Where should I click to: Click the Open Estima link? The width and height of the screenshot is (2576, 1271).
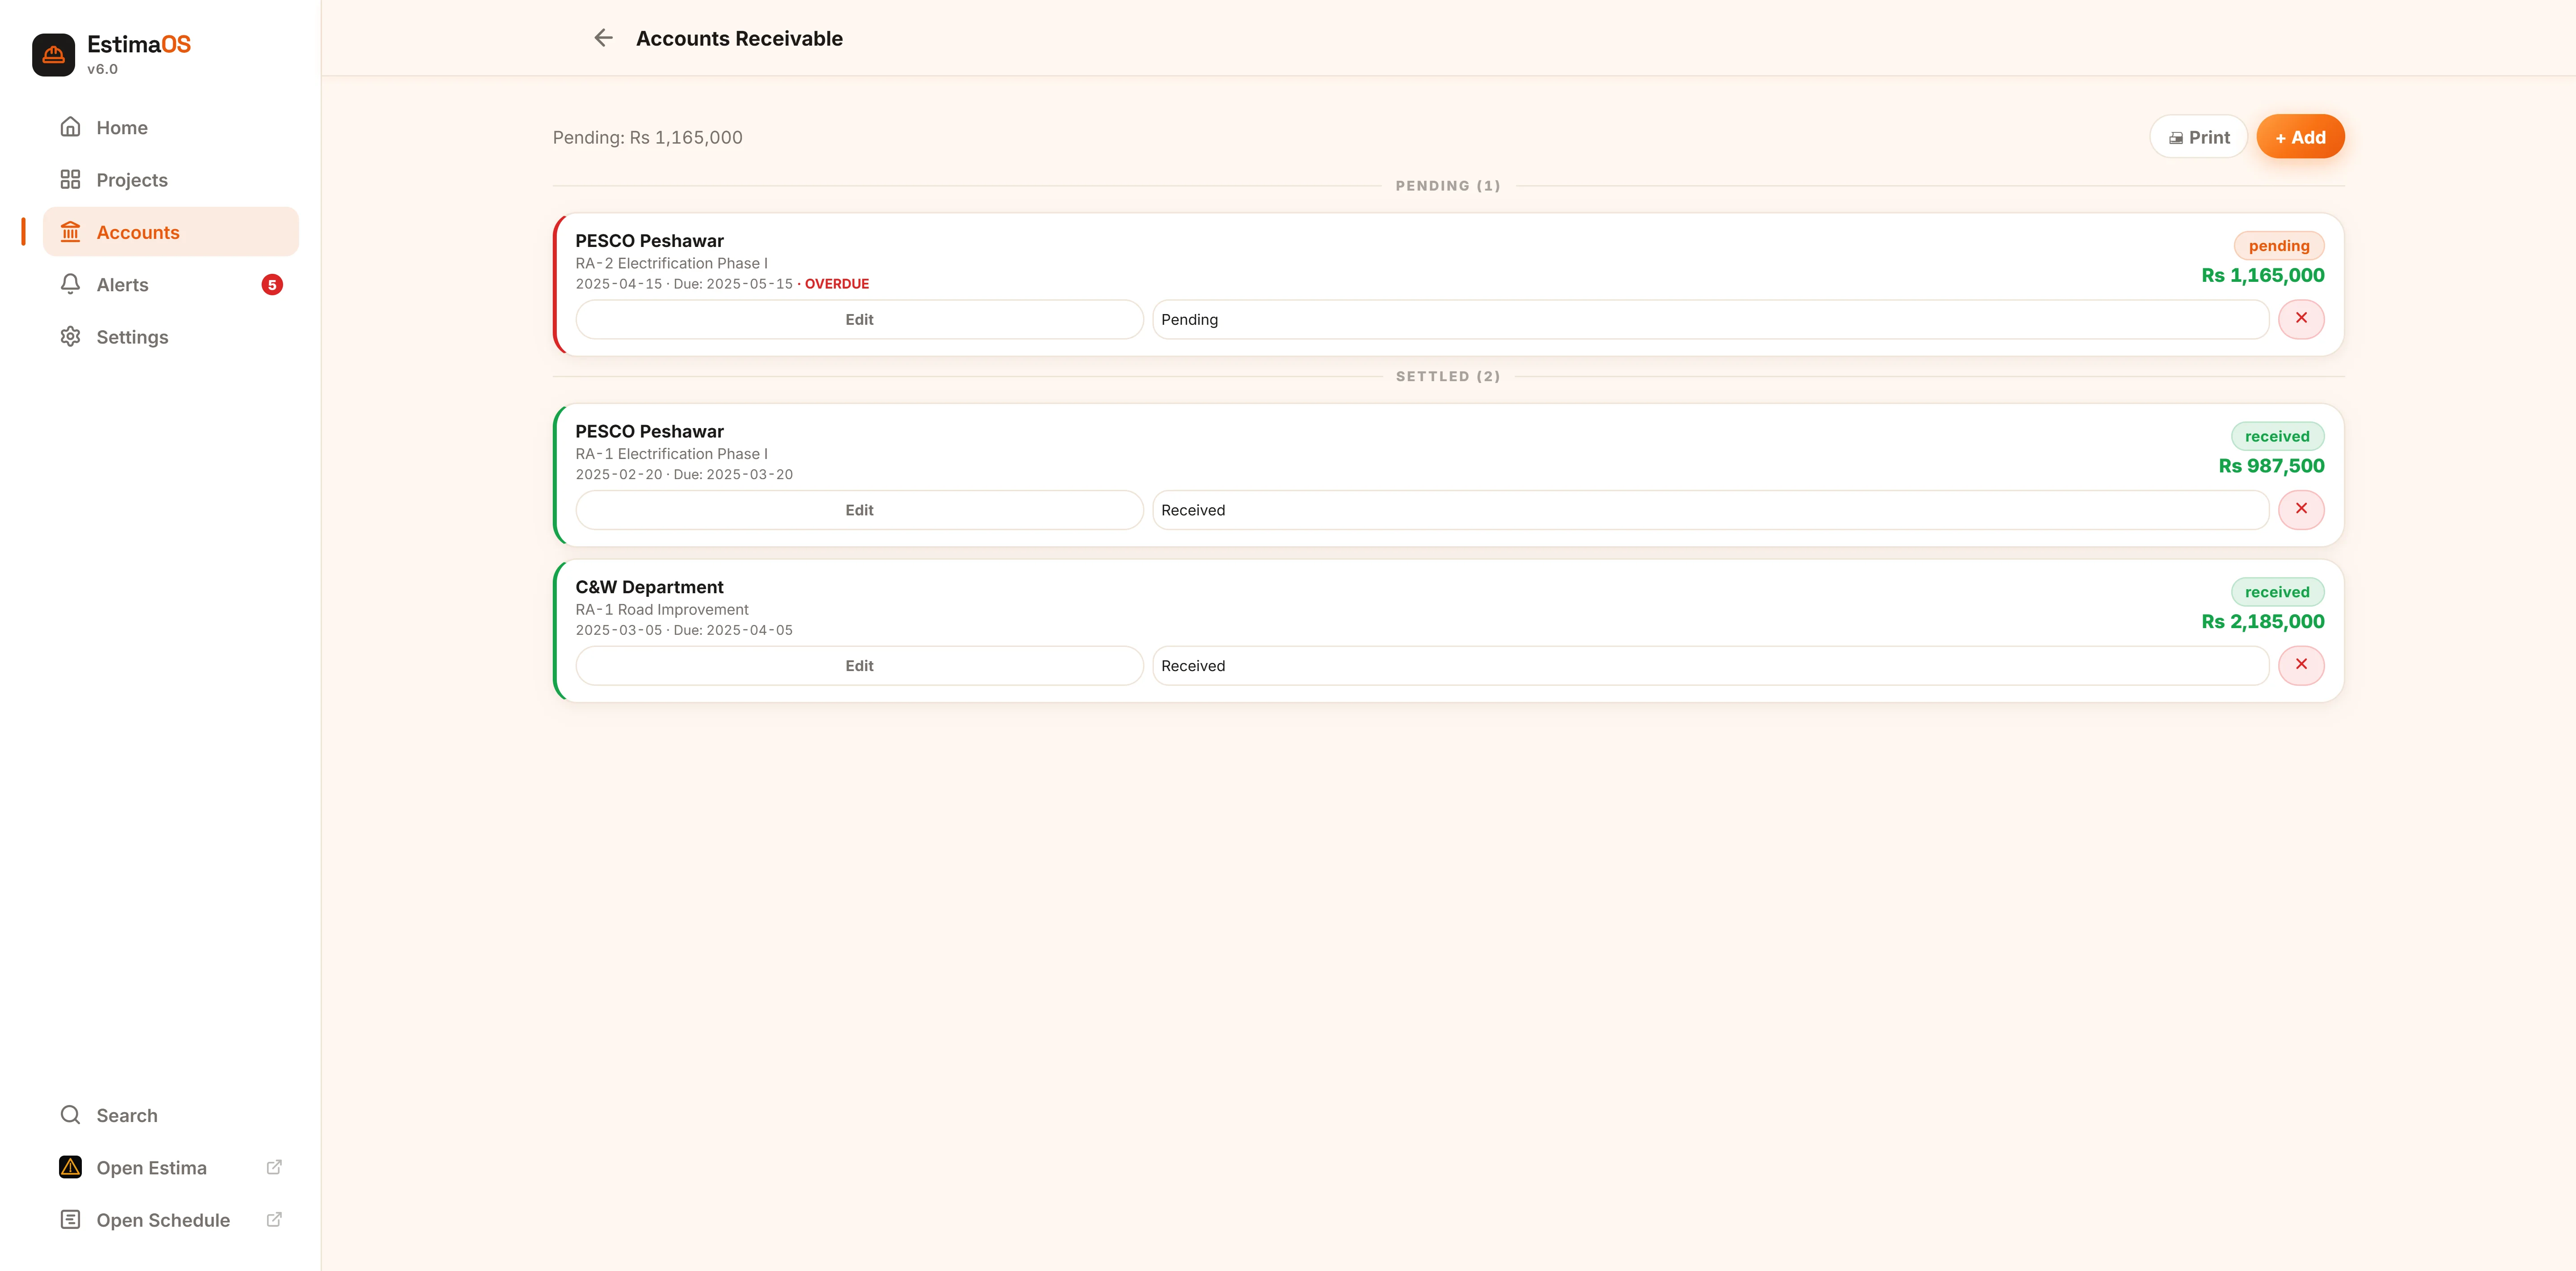tap(171, 1168)
